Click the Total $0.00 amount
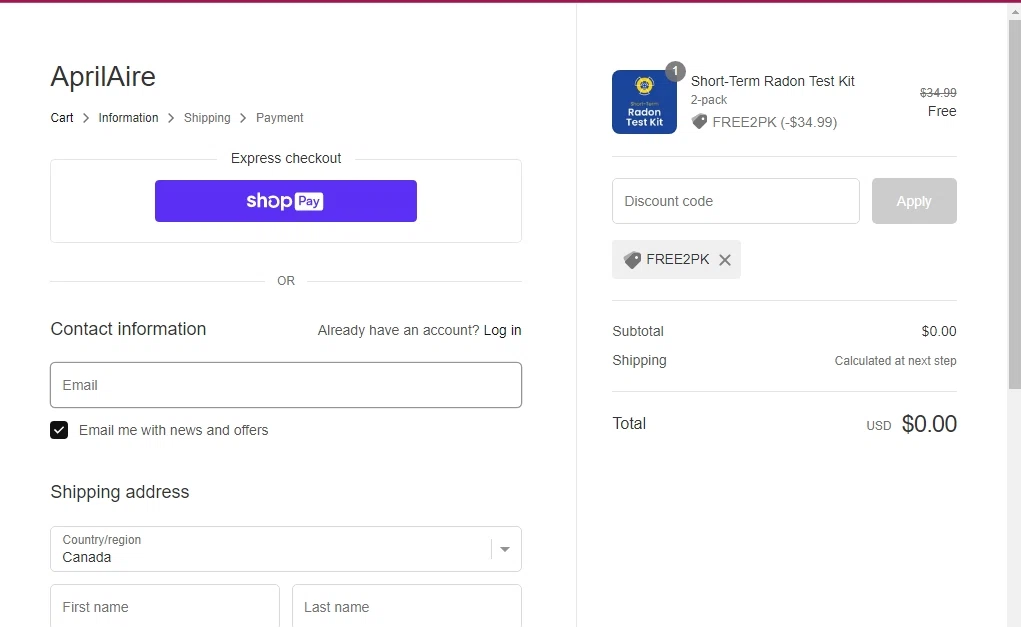Image resolution: width=1021 pixels, height=627 pixels. pyautogui.click(x=929, y=424)
